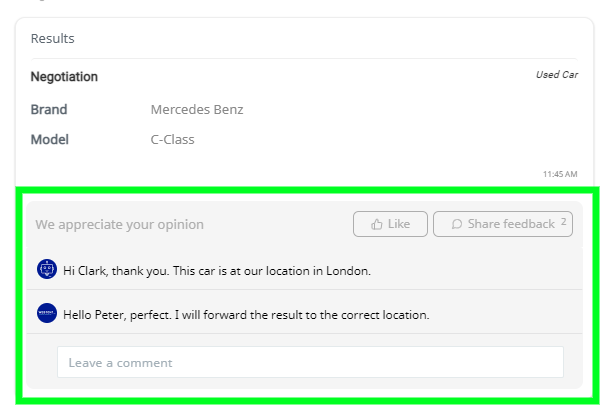
Task: Click the 11:45 AM timestamp
Action: click(x=560, y=174)
